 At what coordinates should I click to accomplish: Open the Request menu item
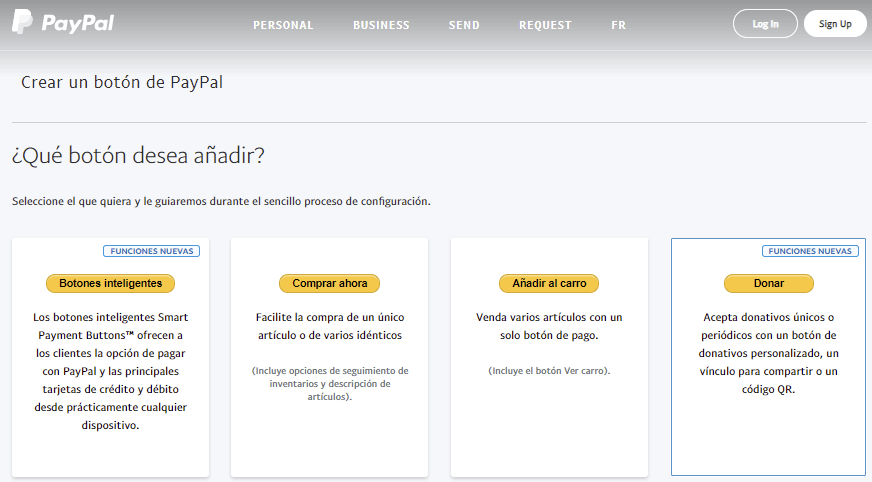[x=545, y=25]
